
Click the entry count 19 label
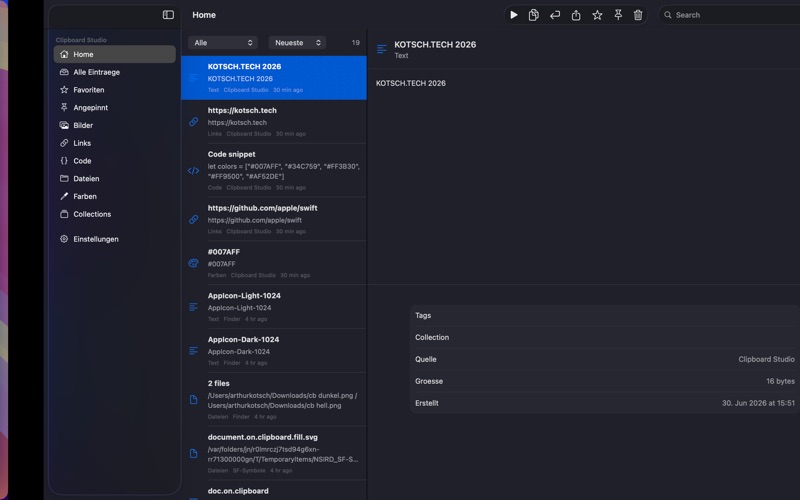tap(356, 43)
